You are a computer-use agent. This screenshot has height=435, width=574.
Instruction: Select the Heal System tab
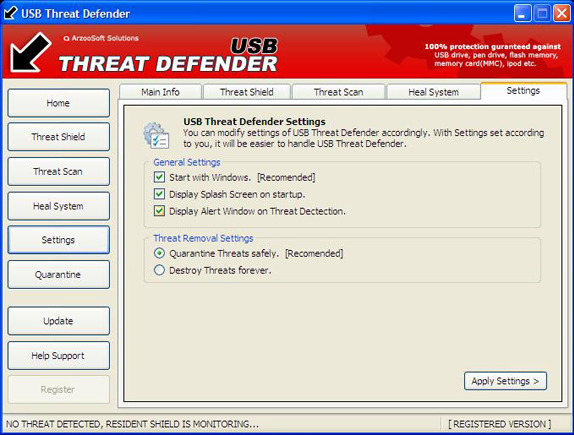coord(433,92)
